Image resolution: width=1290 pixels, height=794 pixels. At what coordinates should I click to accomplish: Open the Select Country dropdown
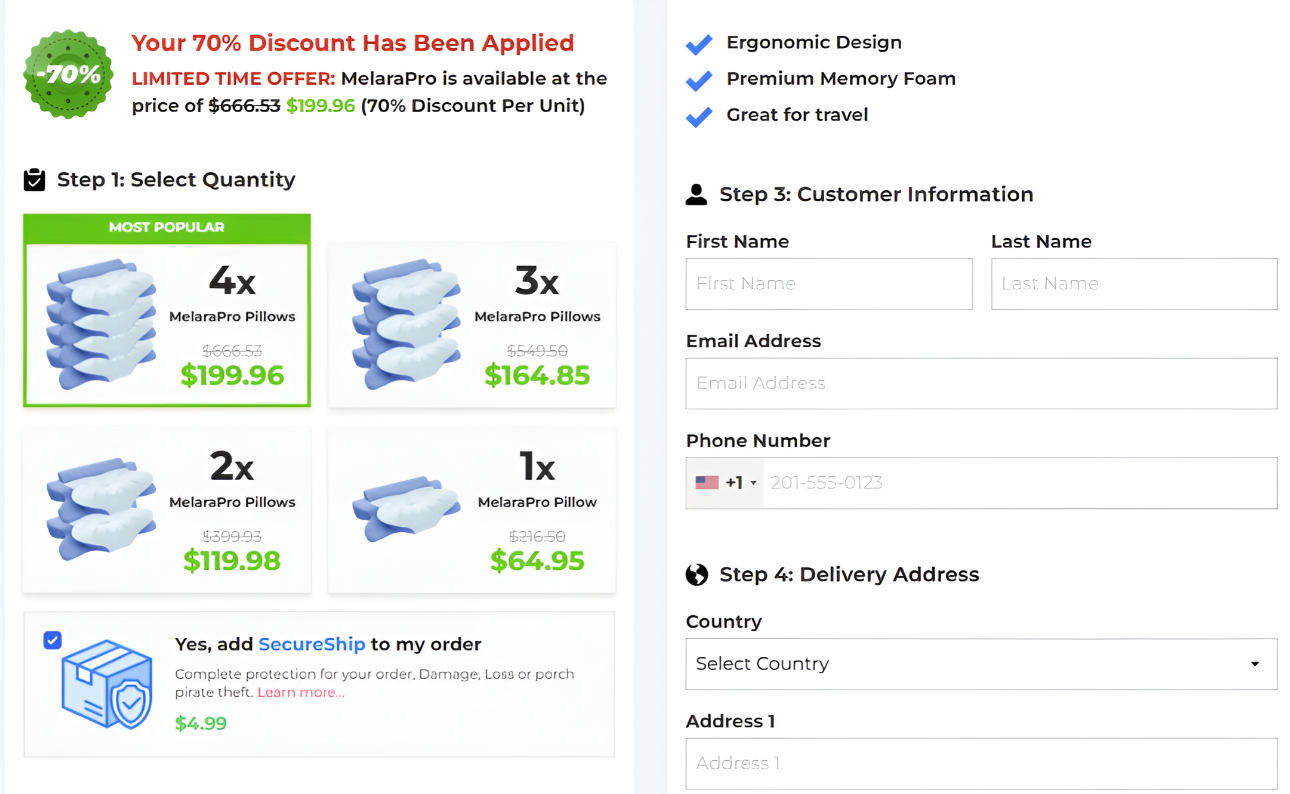click(x=981, y=664)
